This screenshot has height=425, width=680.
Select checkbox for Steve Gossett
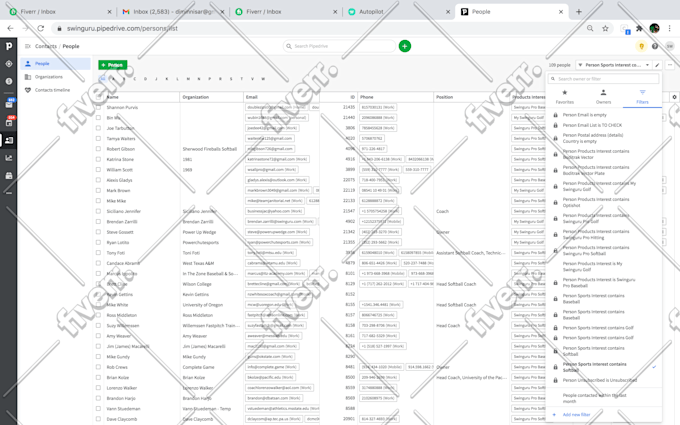coord(98,232)
